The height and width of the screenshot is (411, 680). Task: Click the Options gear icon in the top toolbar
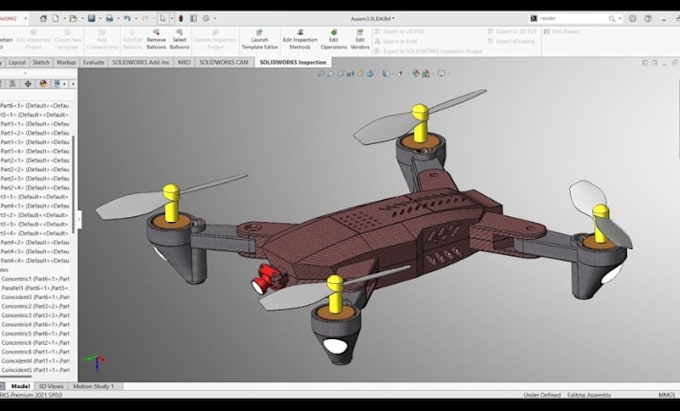206,19
